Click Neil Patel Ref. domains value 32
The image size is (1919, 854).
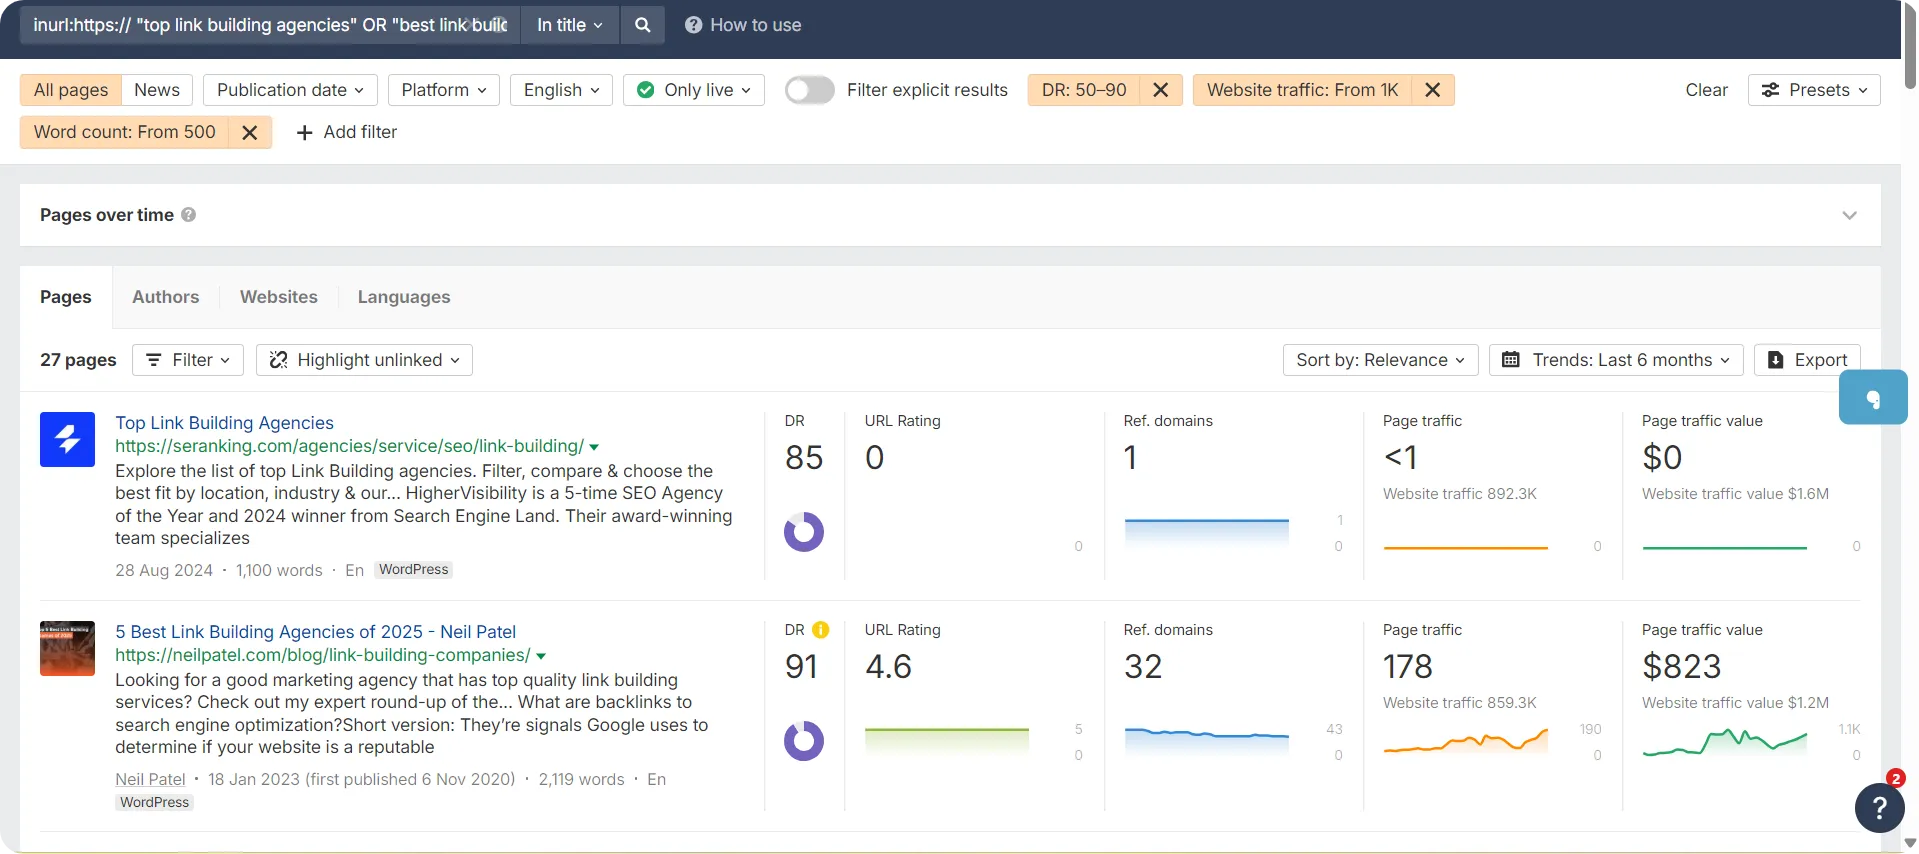point(1143,666)
